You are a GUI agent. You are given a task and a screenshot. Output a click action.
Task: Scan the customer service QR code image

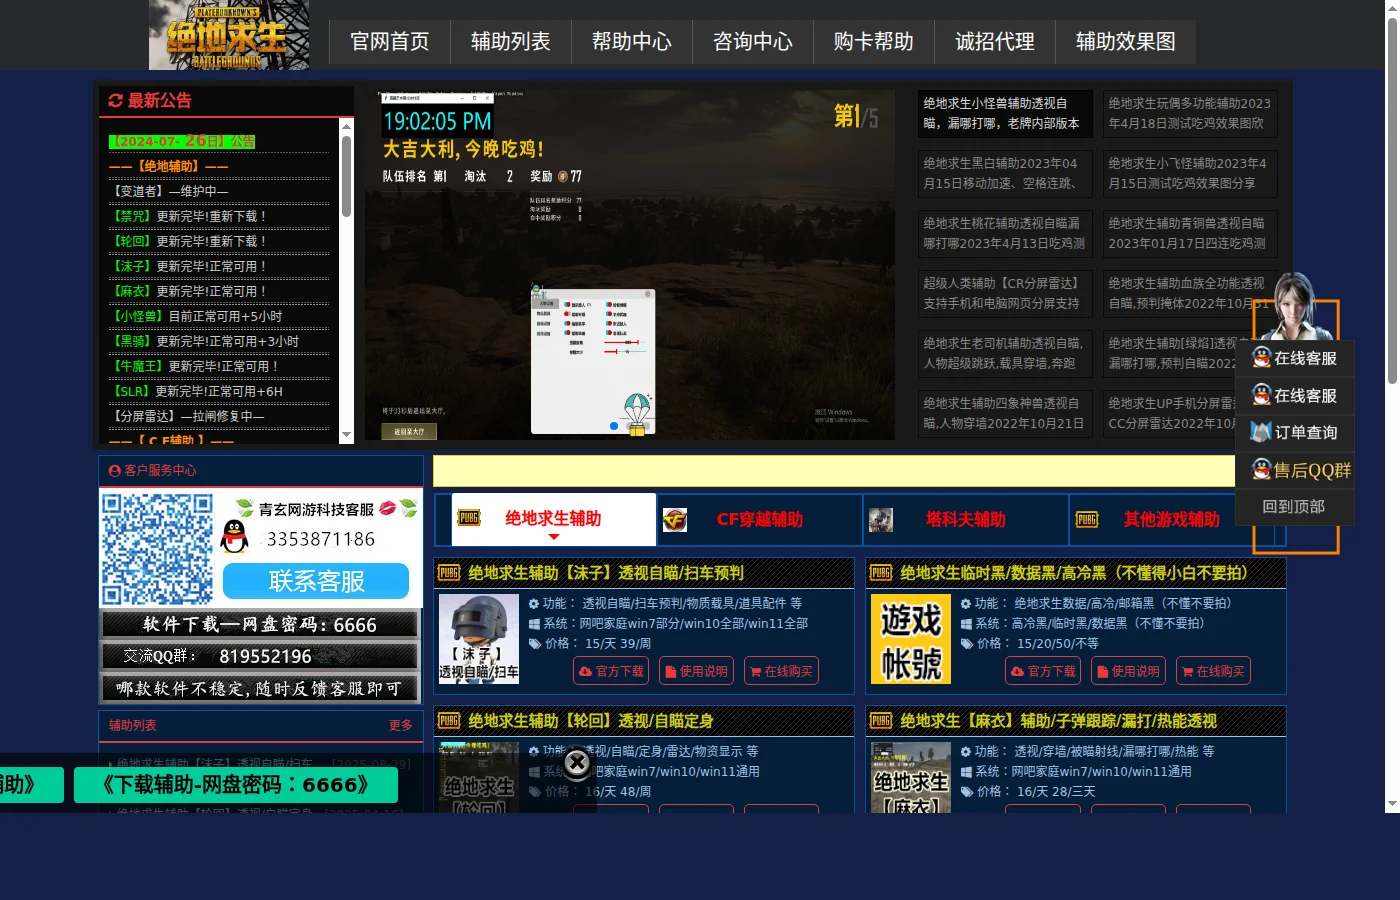pyautogui.click(x=157, y=548)
